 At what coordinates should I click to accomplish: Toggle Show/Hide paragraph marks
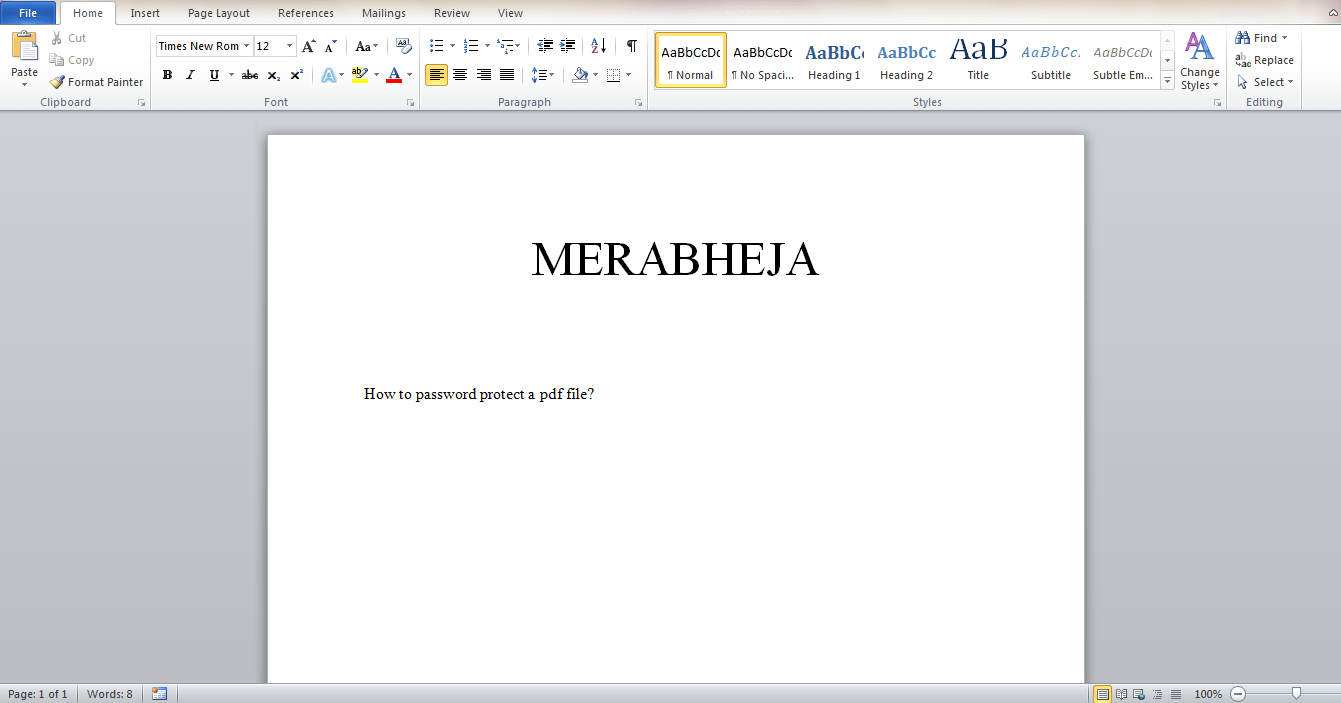click(631, 46)
